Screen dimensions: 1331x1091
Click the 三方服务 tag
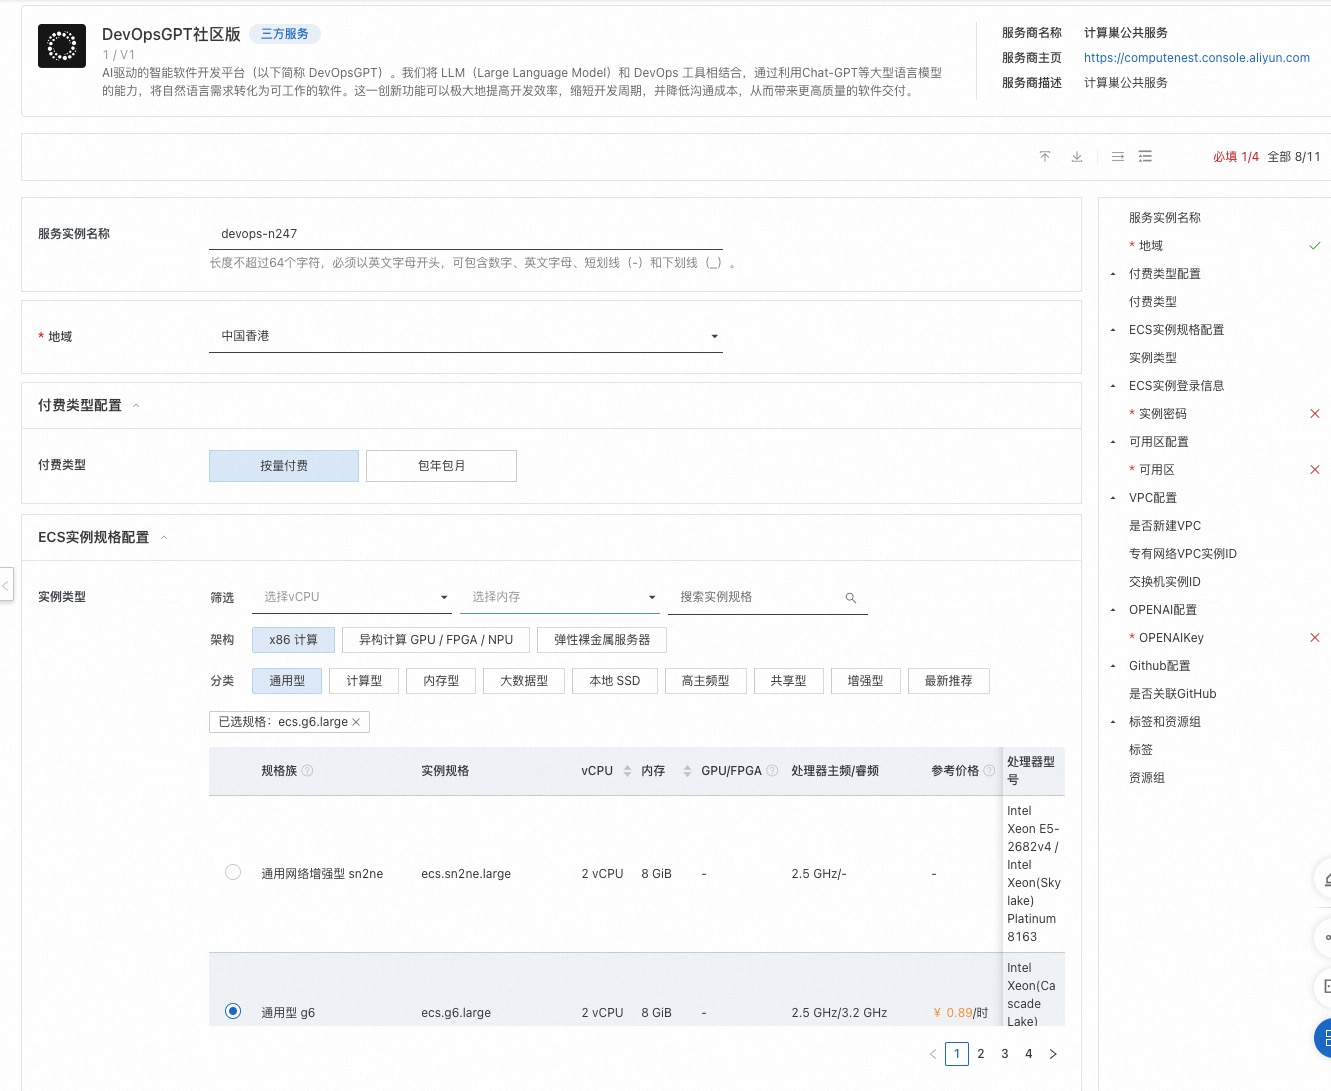(285, 34)
